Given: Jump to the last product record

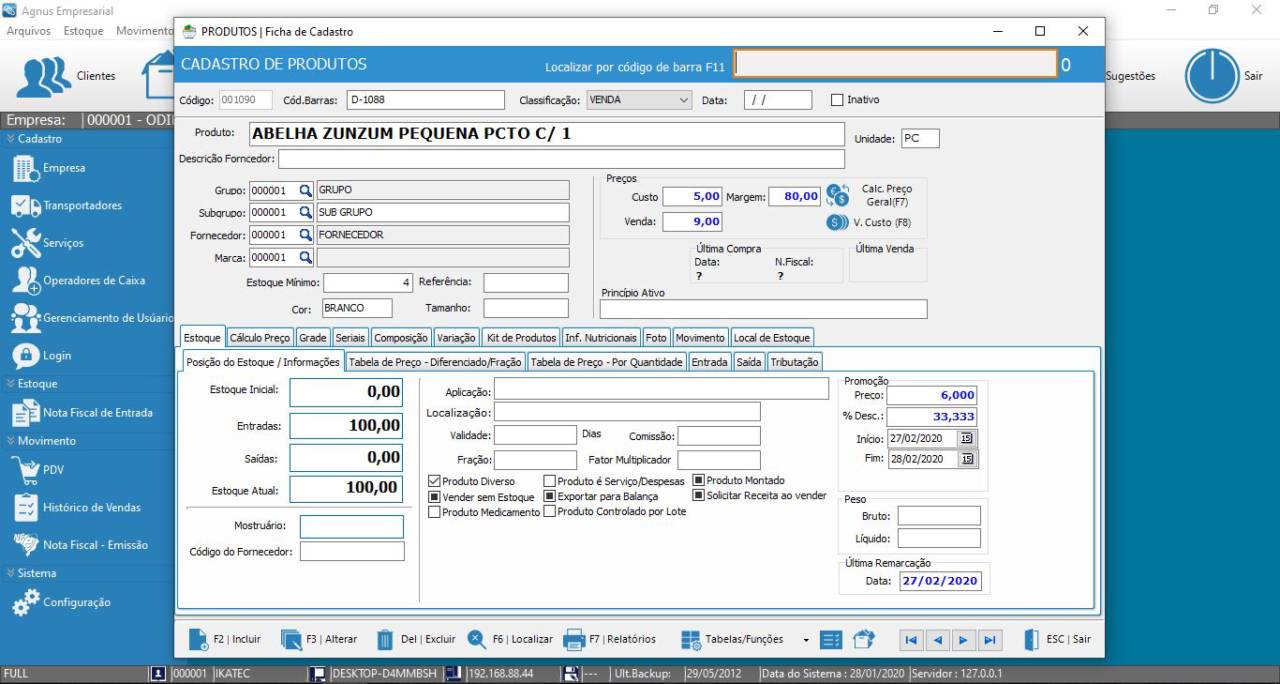Looking at the screenshot, I should 989,640.
